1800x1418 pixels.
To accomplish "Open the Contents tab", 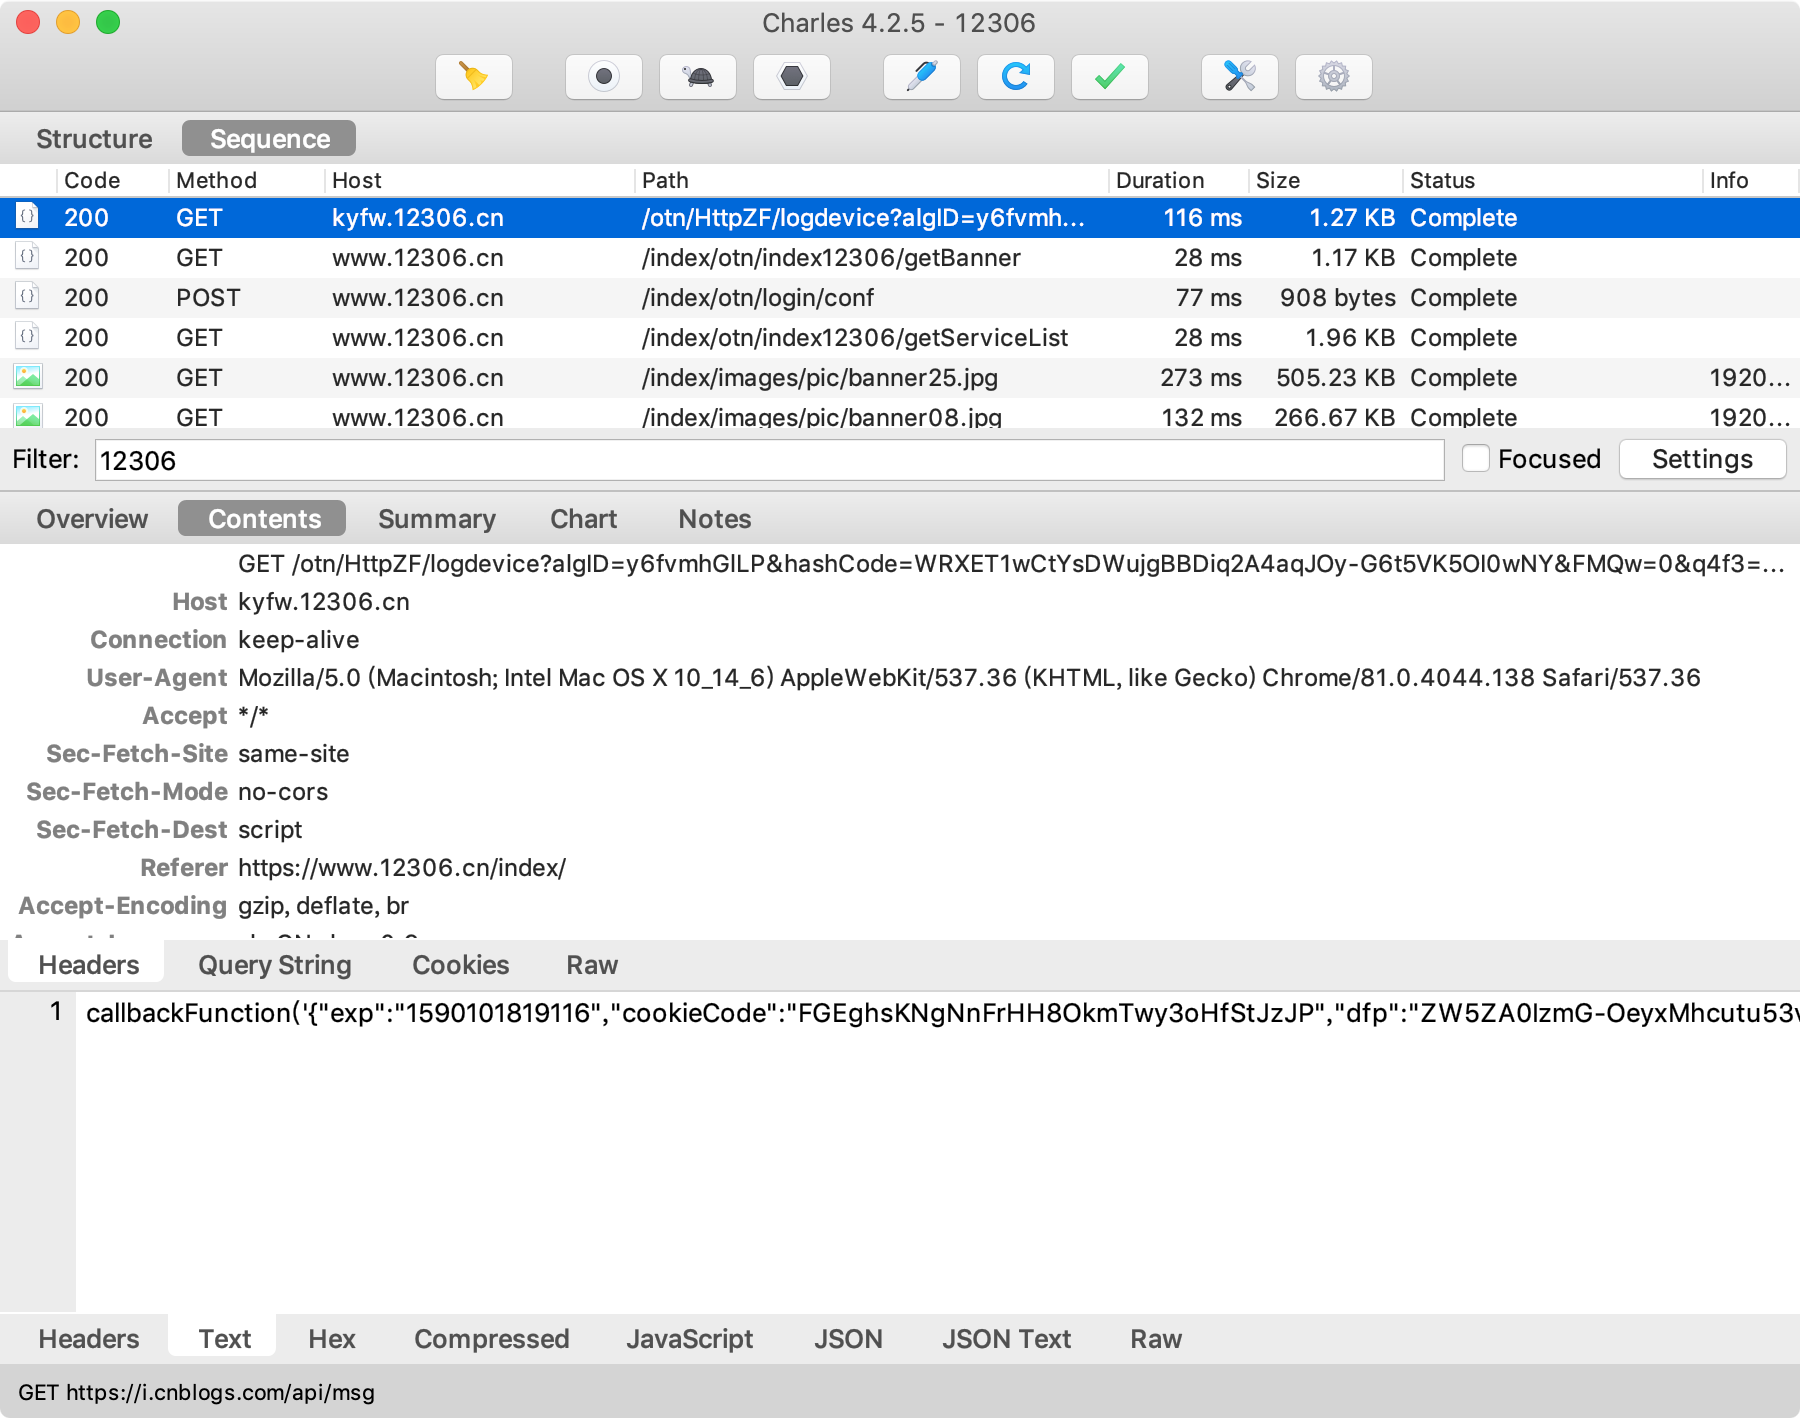I will [x=264, y=519].
